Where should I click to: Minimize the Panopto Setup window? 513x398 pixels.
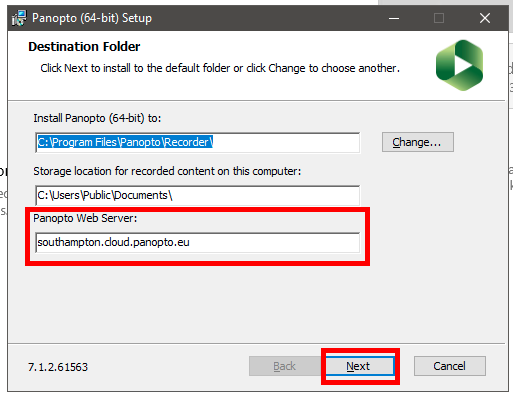(x=394, y=18)
